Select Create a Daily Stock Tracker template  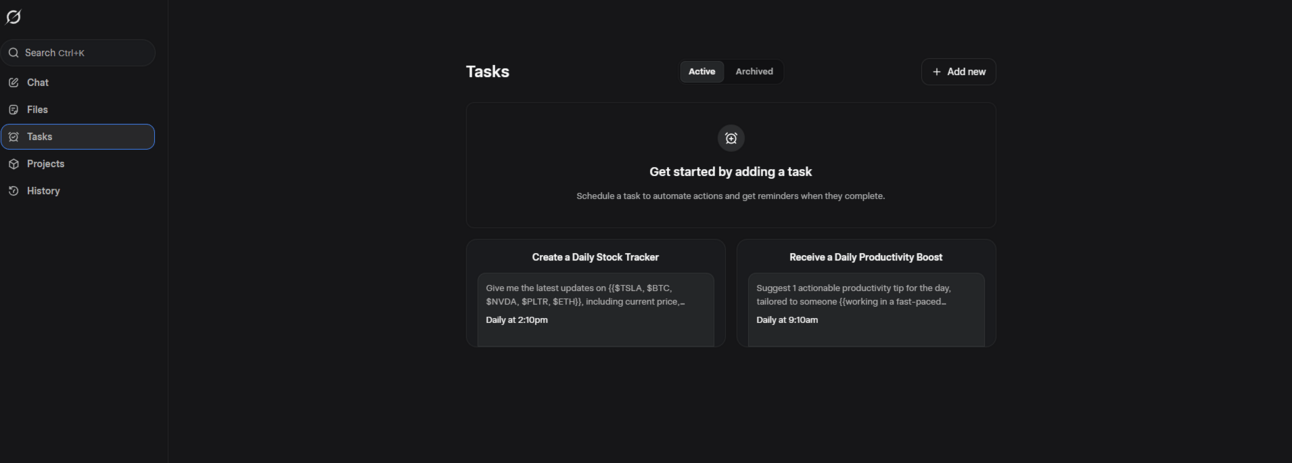click(x=595, y=257)
